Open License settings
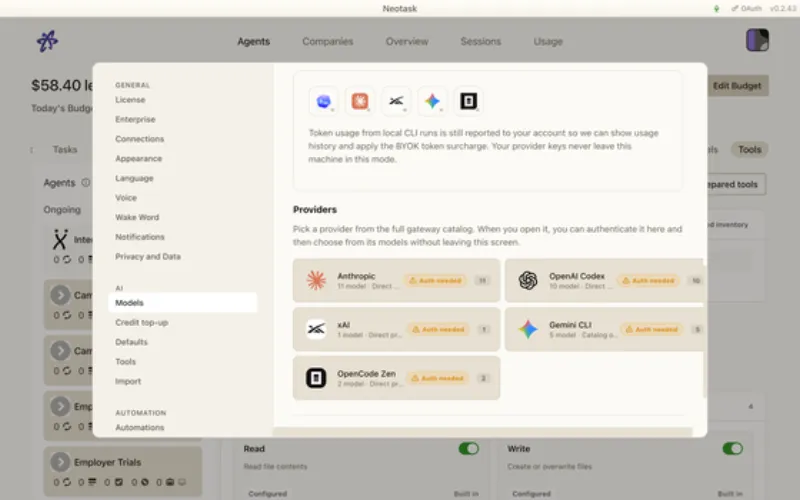800x500 pixels. click(x=130, y=100)
